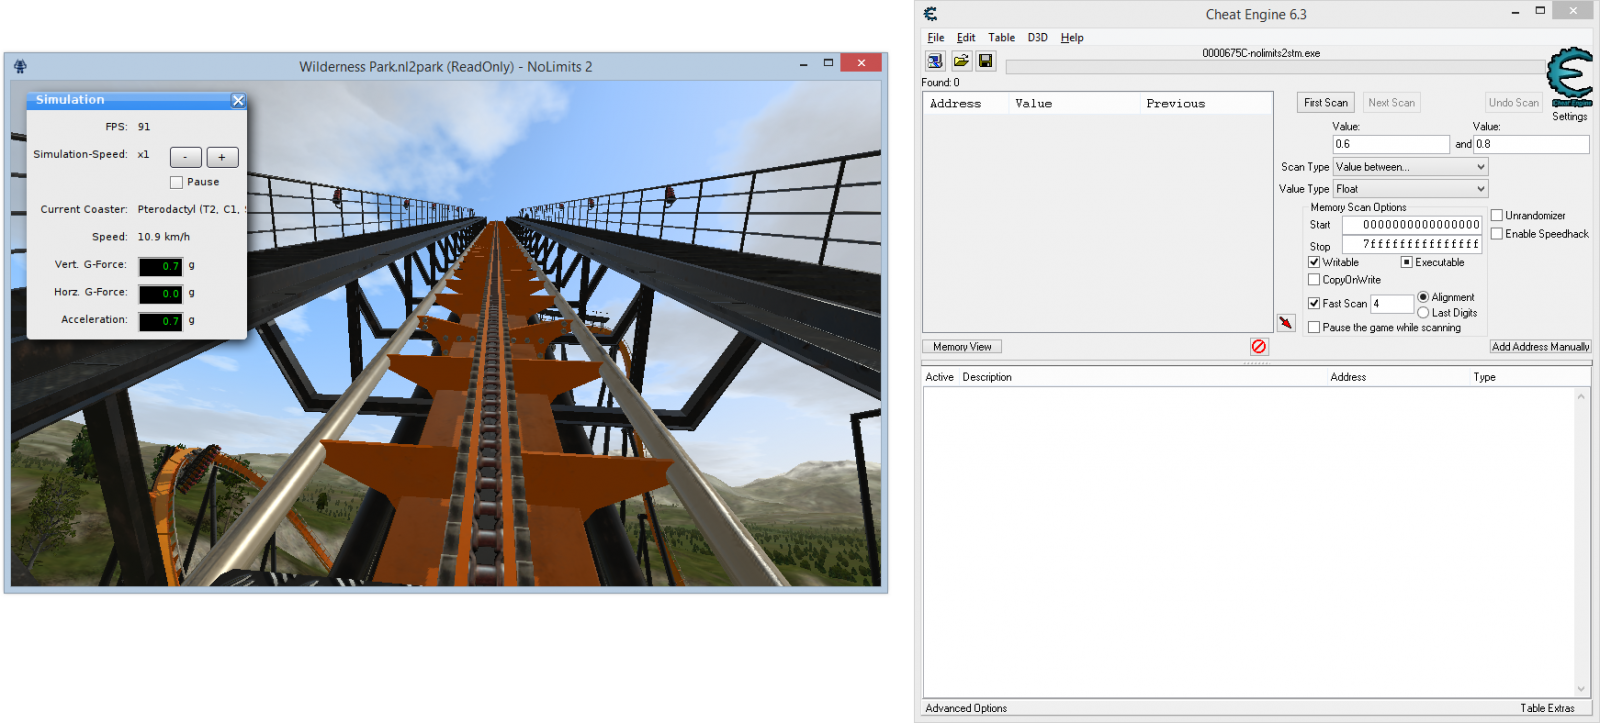
Task: Click the first Value field containing 0.6
Action: click(1390, 144)
